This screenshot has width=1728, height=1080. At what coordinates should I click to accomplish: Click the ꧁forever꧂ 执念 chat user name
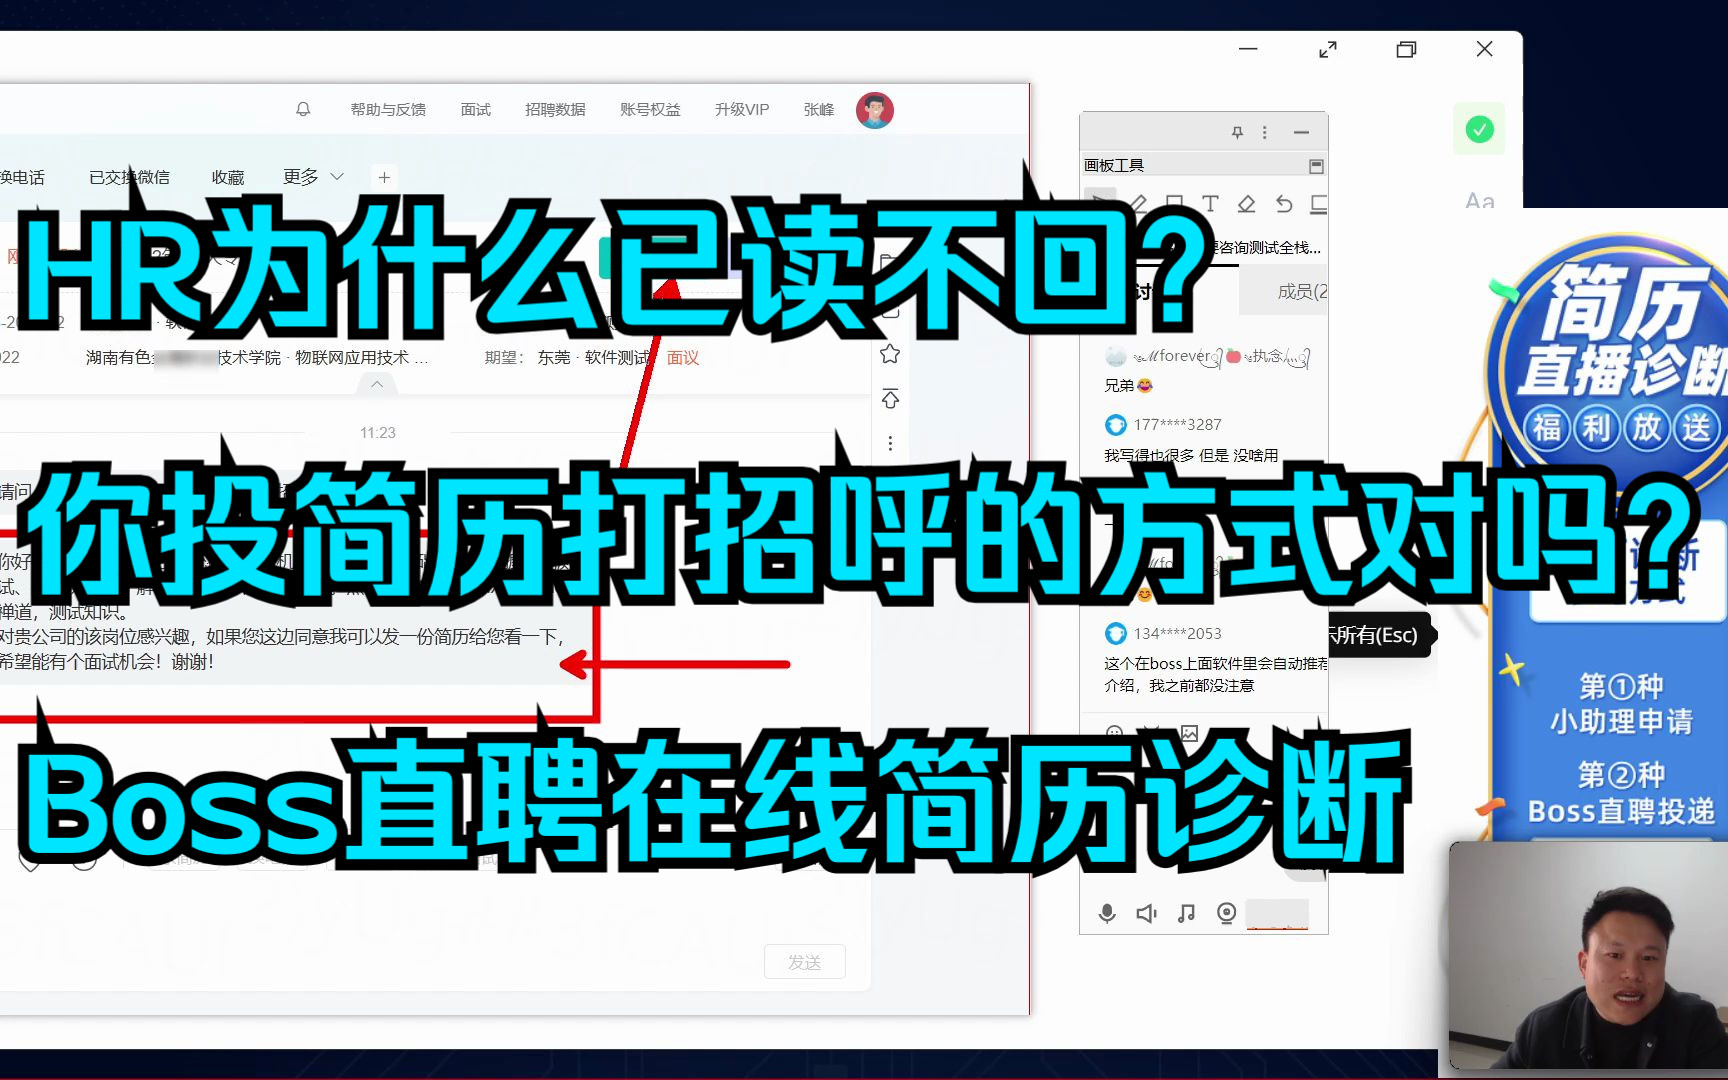pos(1219,356)
